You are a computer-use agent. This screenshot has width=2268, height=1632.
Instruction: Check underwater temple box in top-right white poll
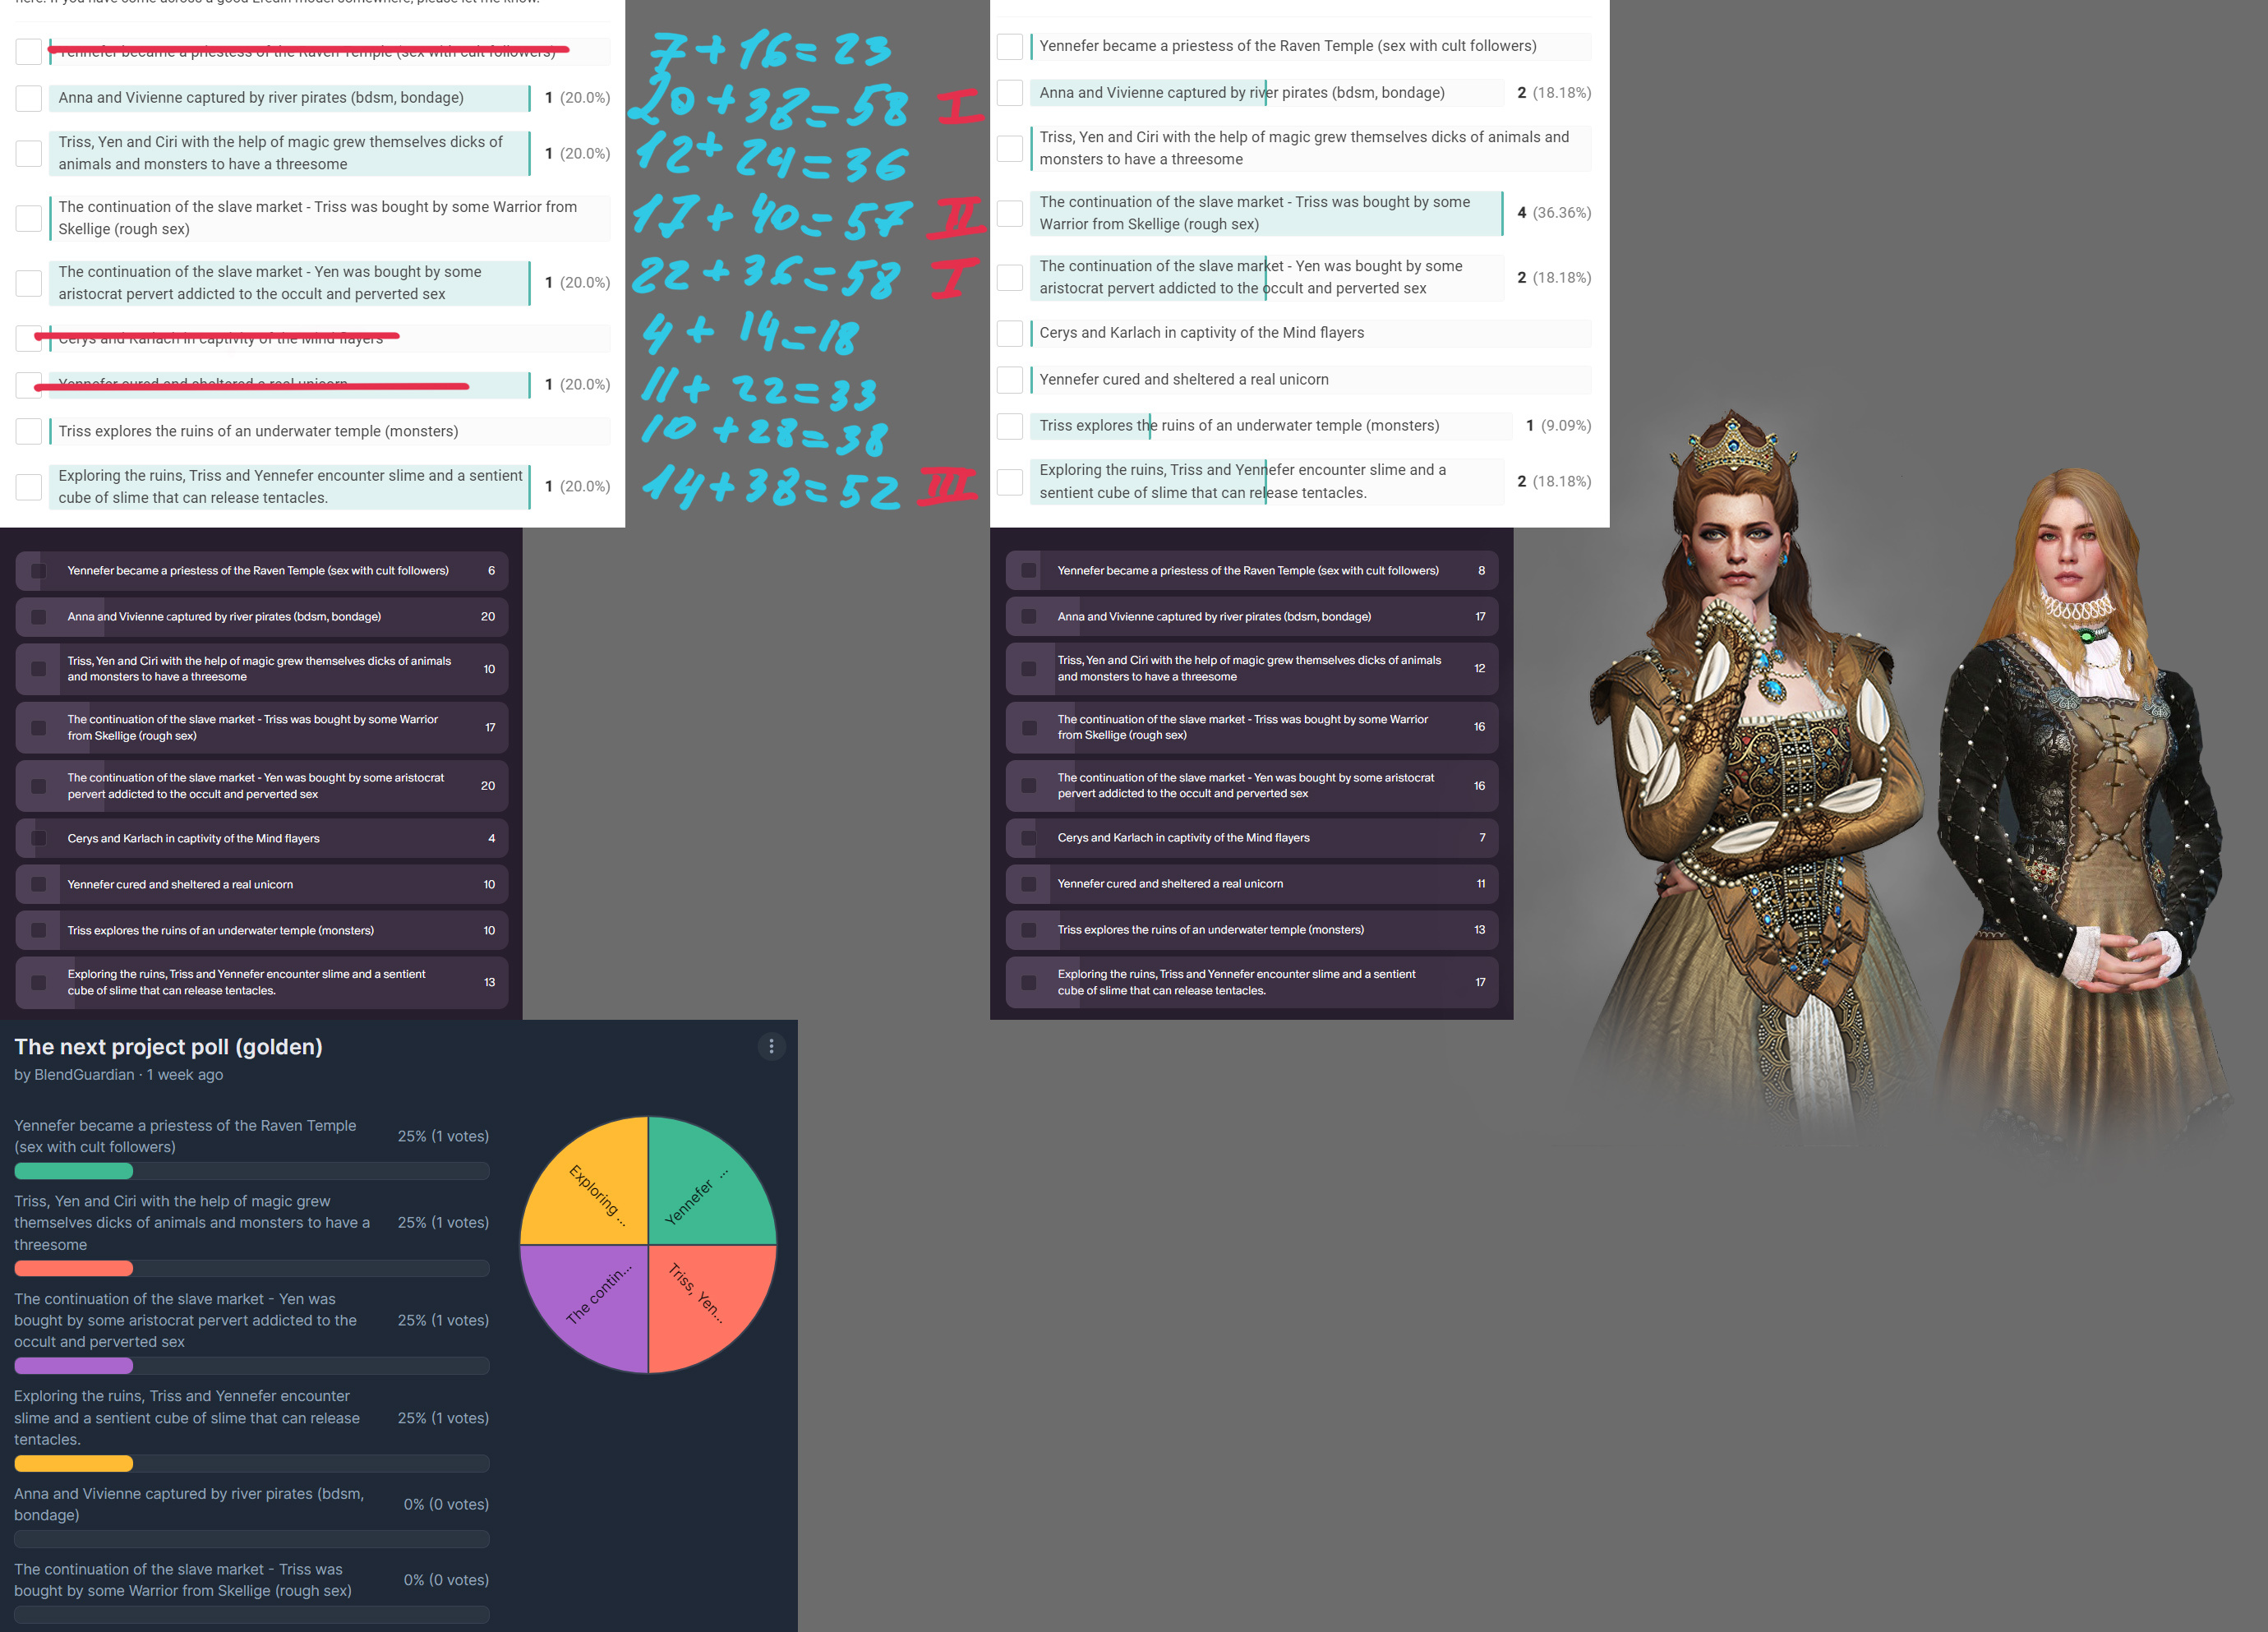1010,426
